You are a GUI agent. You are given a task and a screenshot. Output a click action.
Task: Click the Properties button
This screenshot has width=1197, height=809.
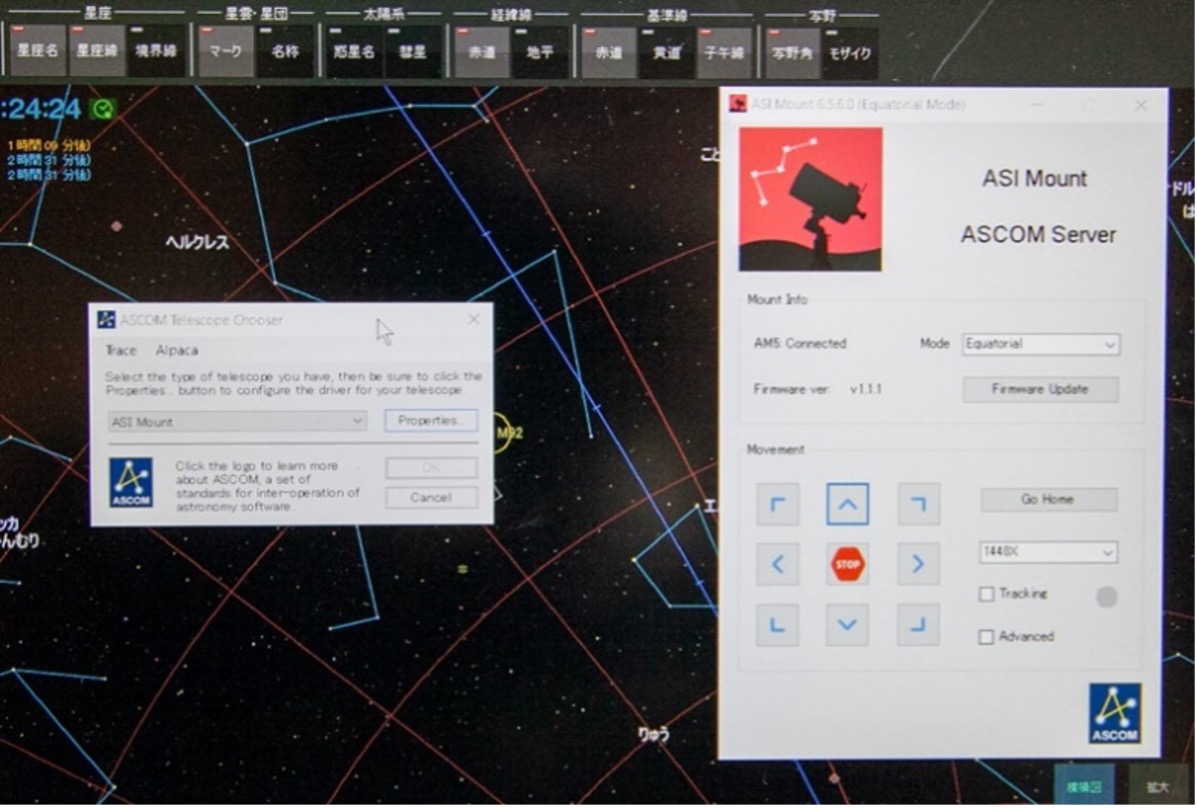coord(431,421)
